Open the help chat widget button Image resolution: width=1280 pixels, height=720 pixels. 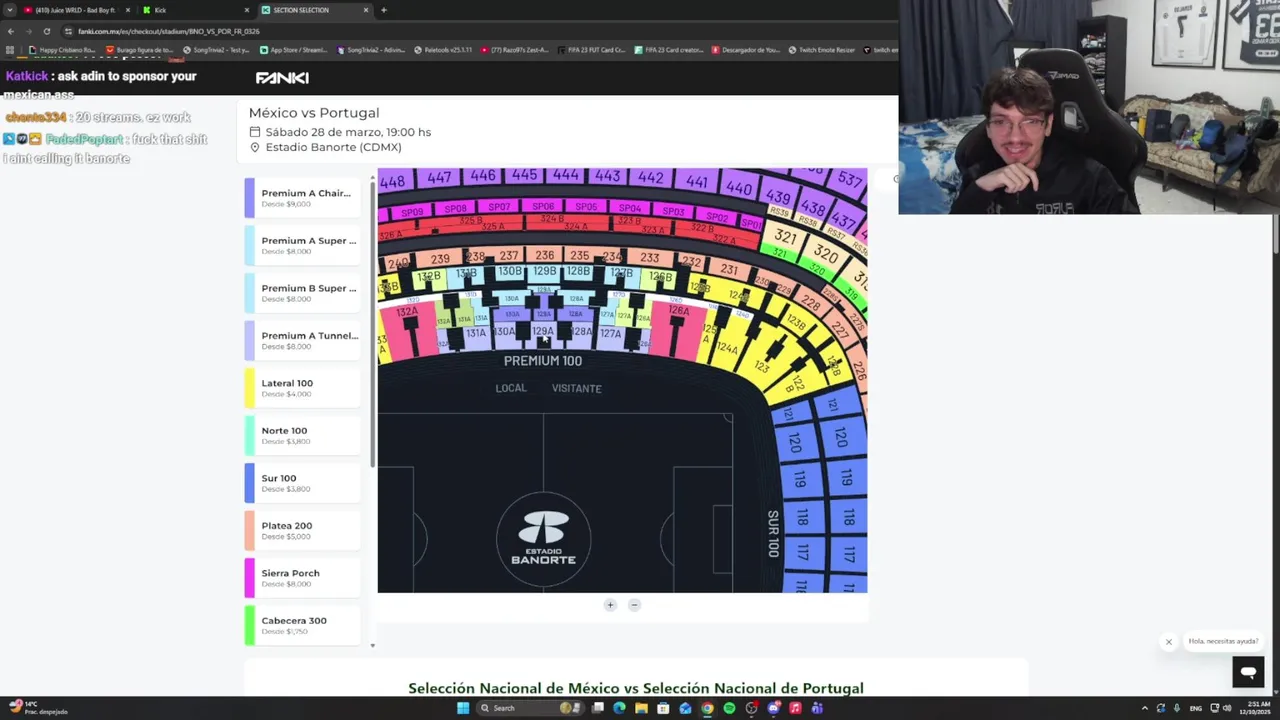click(x=1248, y=672)
